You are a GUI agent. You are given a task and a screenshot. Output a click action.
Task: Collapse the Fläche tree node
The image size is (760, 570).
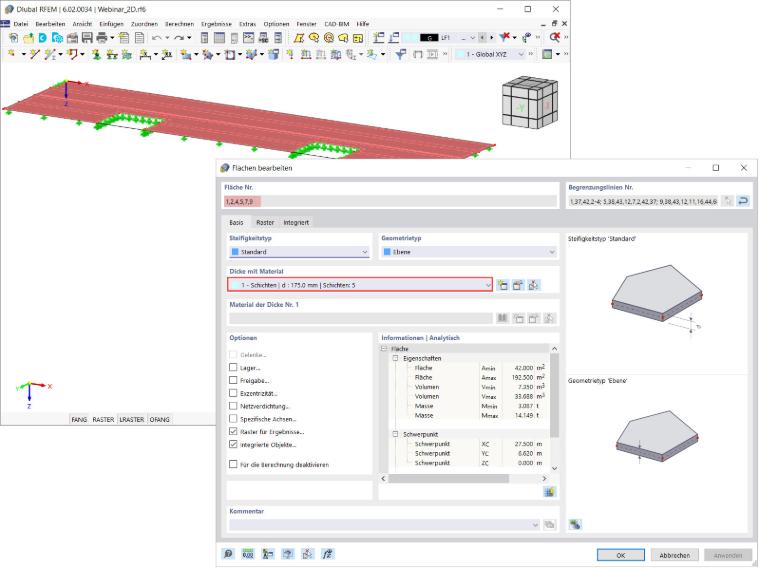point(384,348)
